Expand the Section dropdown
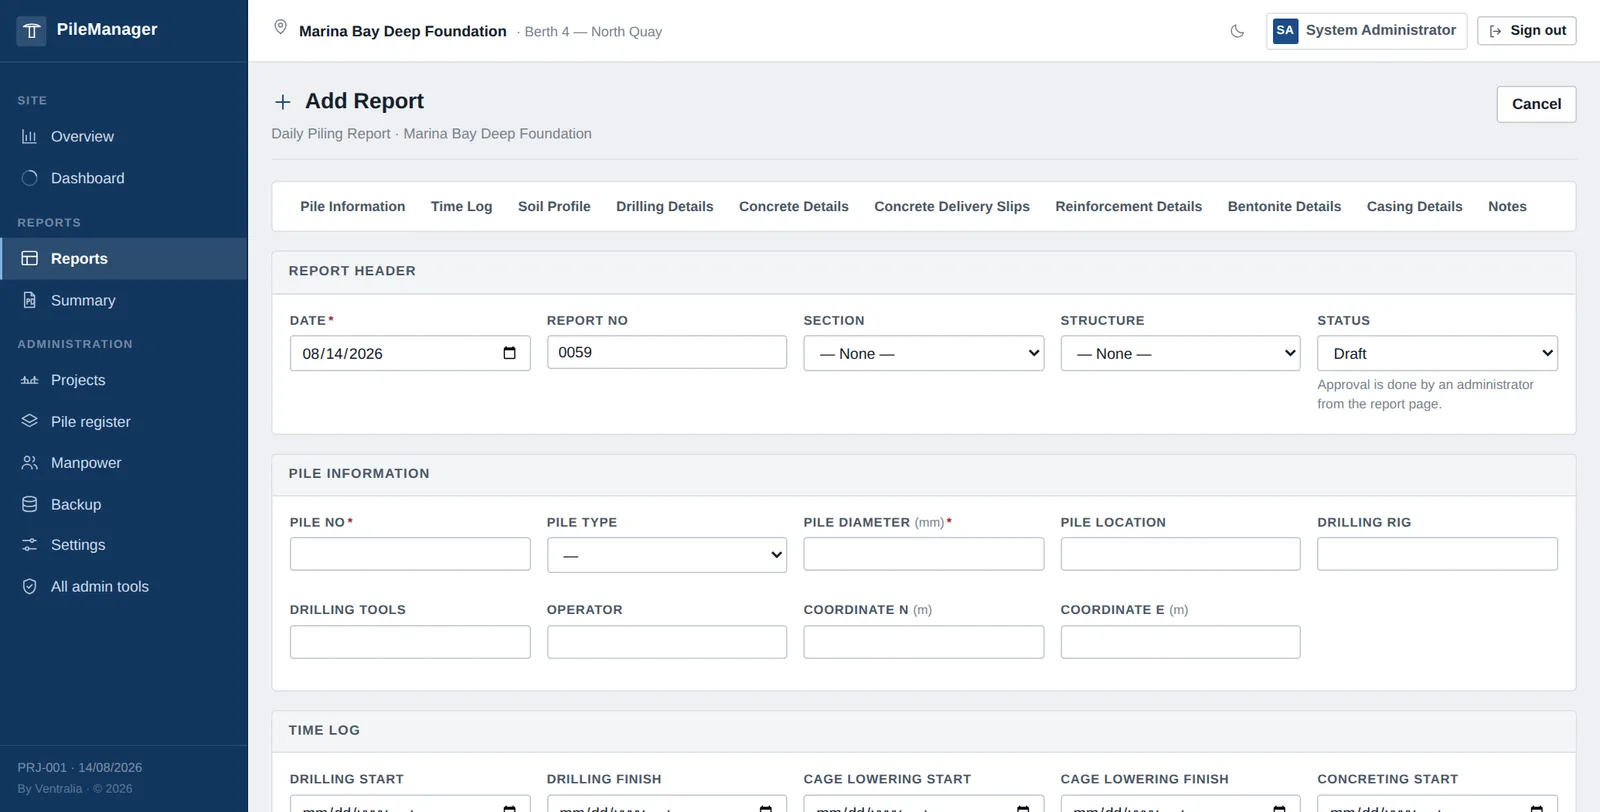This screenshot has height=812, width=1600. pyautogui.click(x=923, y=353)
